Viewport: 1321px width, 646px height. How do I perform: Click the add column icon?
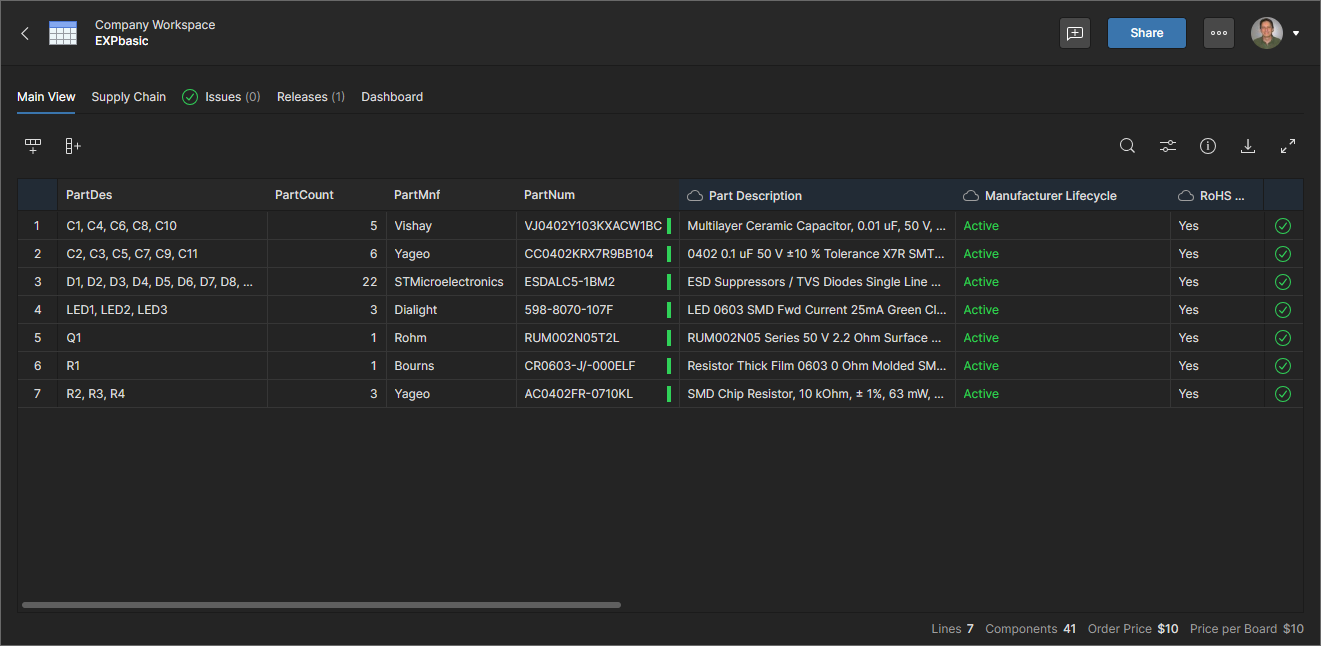[73, 146]
